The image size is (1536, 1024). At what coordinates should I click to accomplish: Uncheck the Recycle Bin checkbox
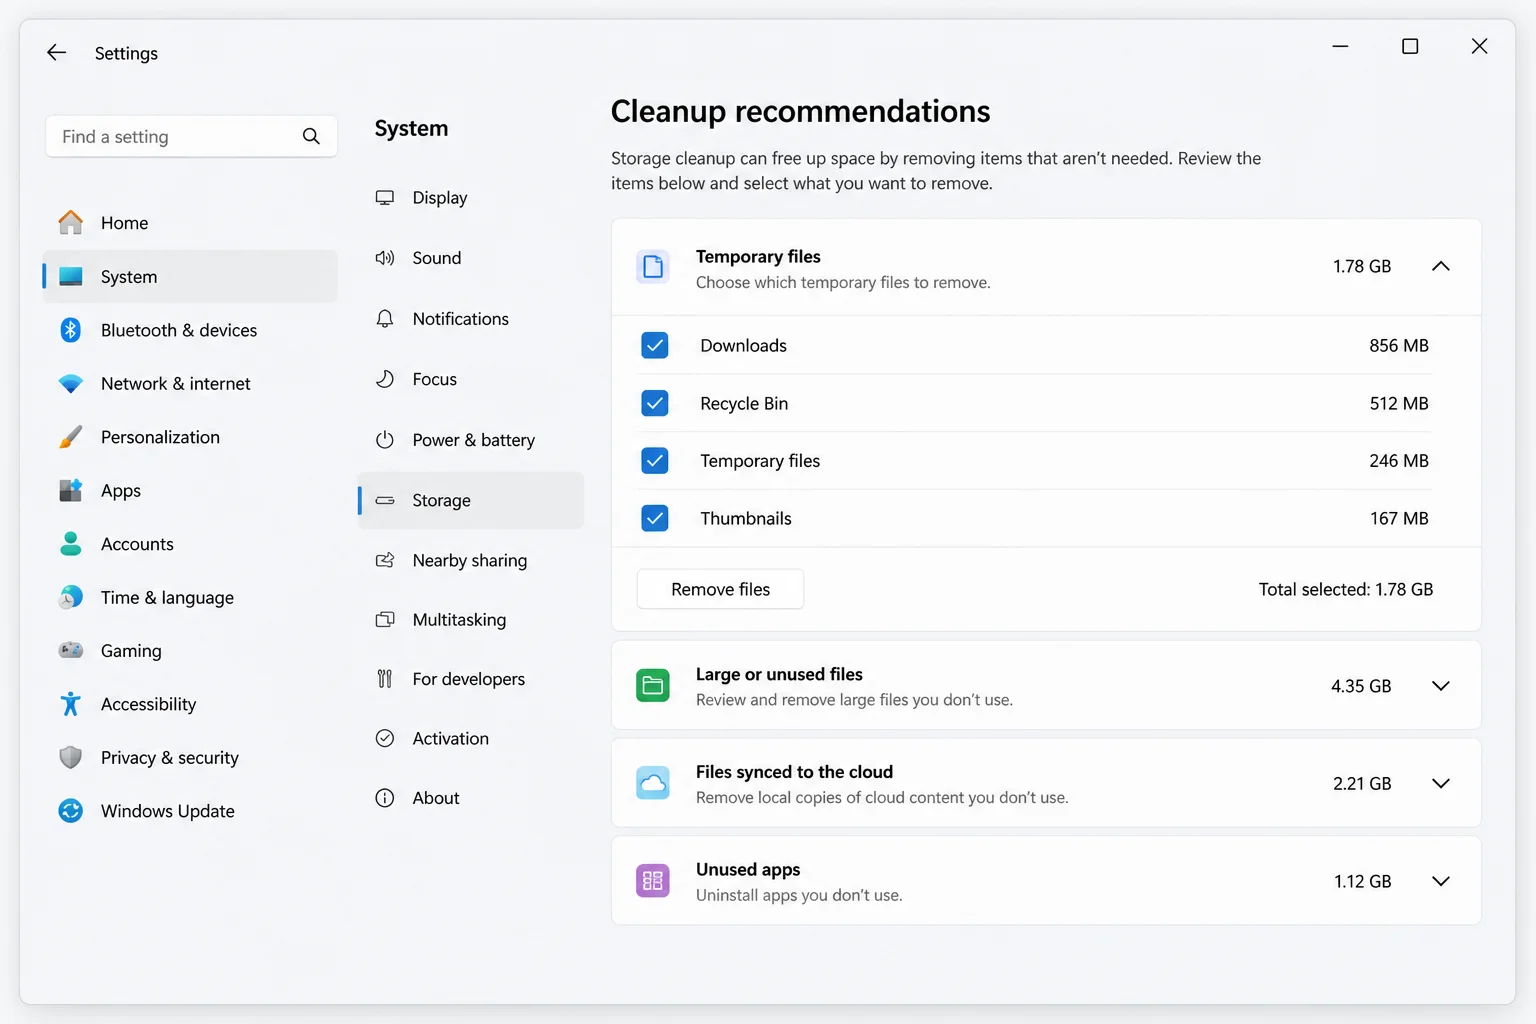click(655, 403)
